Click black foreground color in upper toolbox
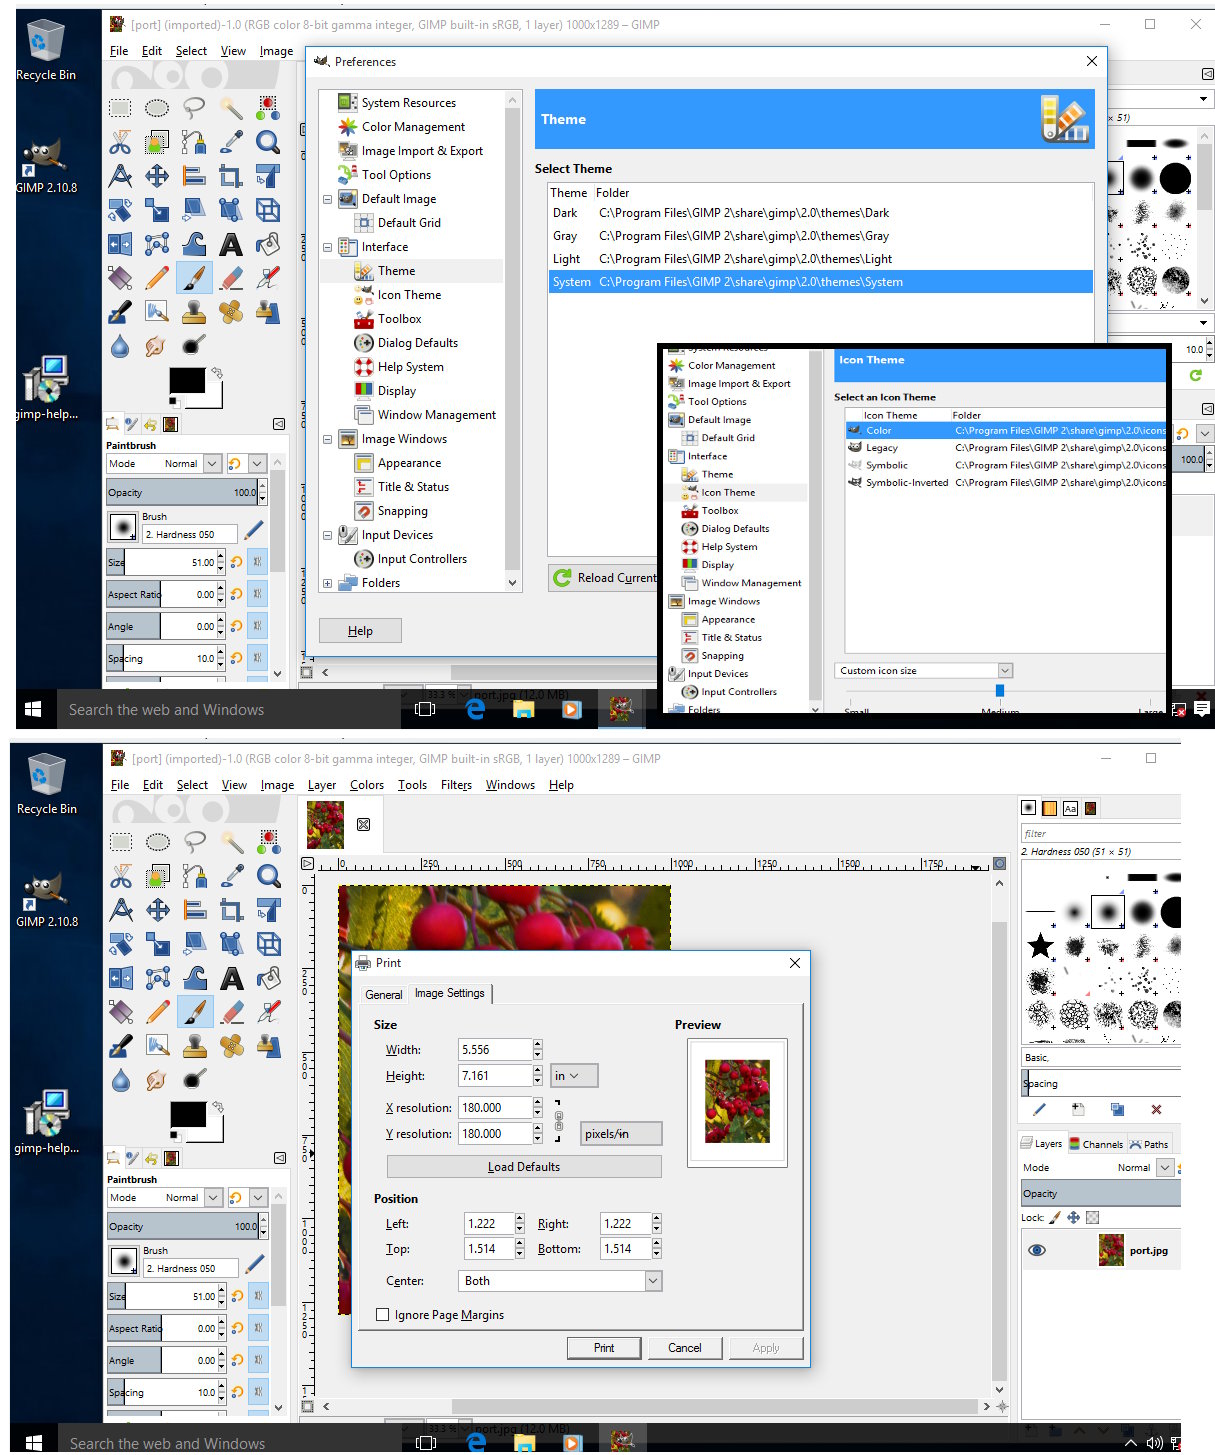Screen dimensions: 1215x1455 click(x=186, y=380)
